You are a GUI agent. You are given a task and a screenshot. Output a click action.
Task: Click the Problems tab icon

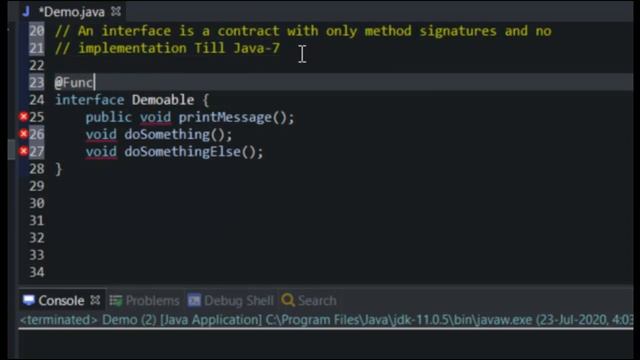tap(116, 301)
